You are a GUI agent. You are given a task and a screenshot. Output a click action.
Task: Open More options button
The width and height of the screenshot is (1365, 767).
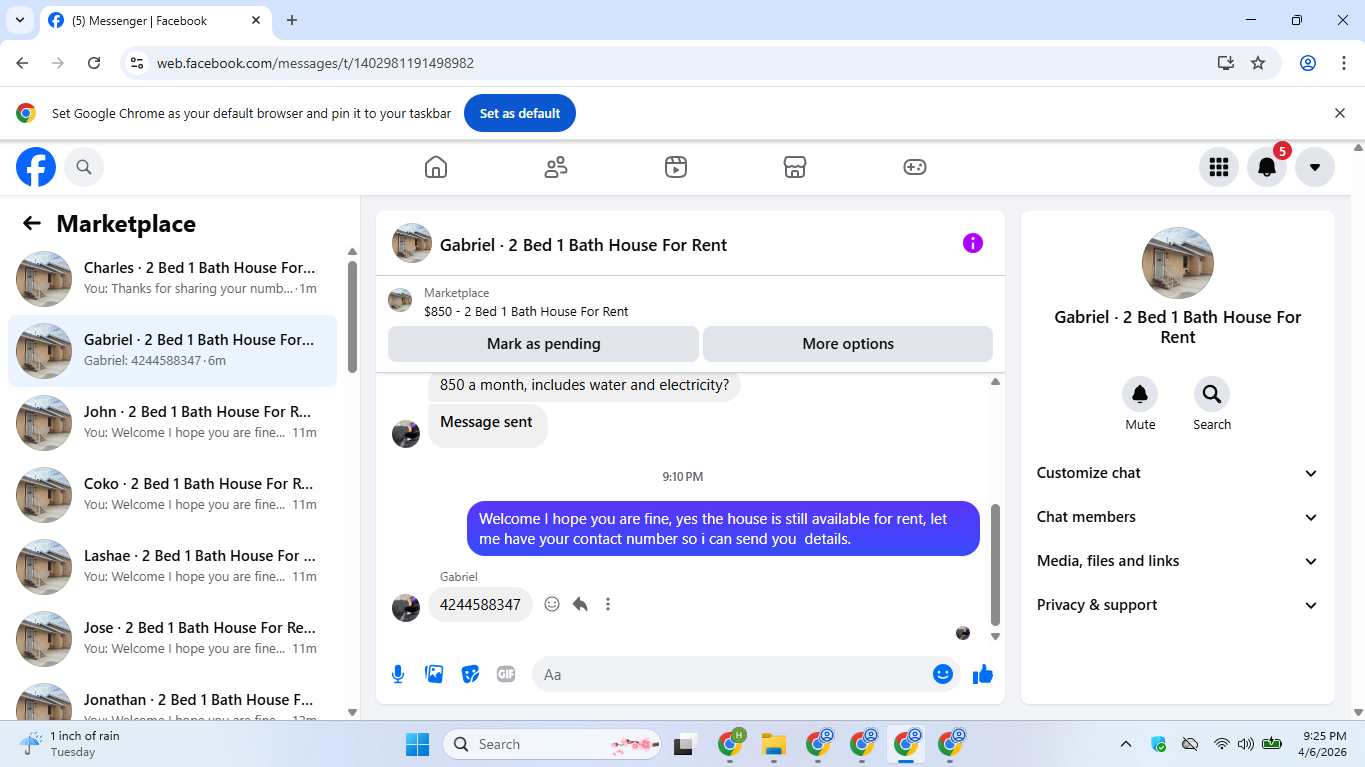[x=848, y=344]
